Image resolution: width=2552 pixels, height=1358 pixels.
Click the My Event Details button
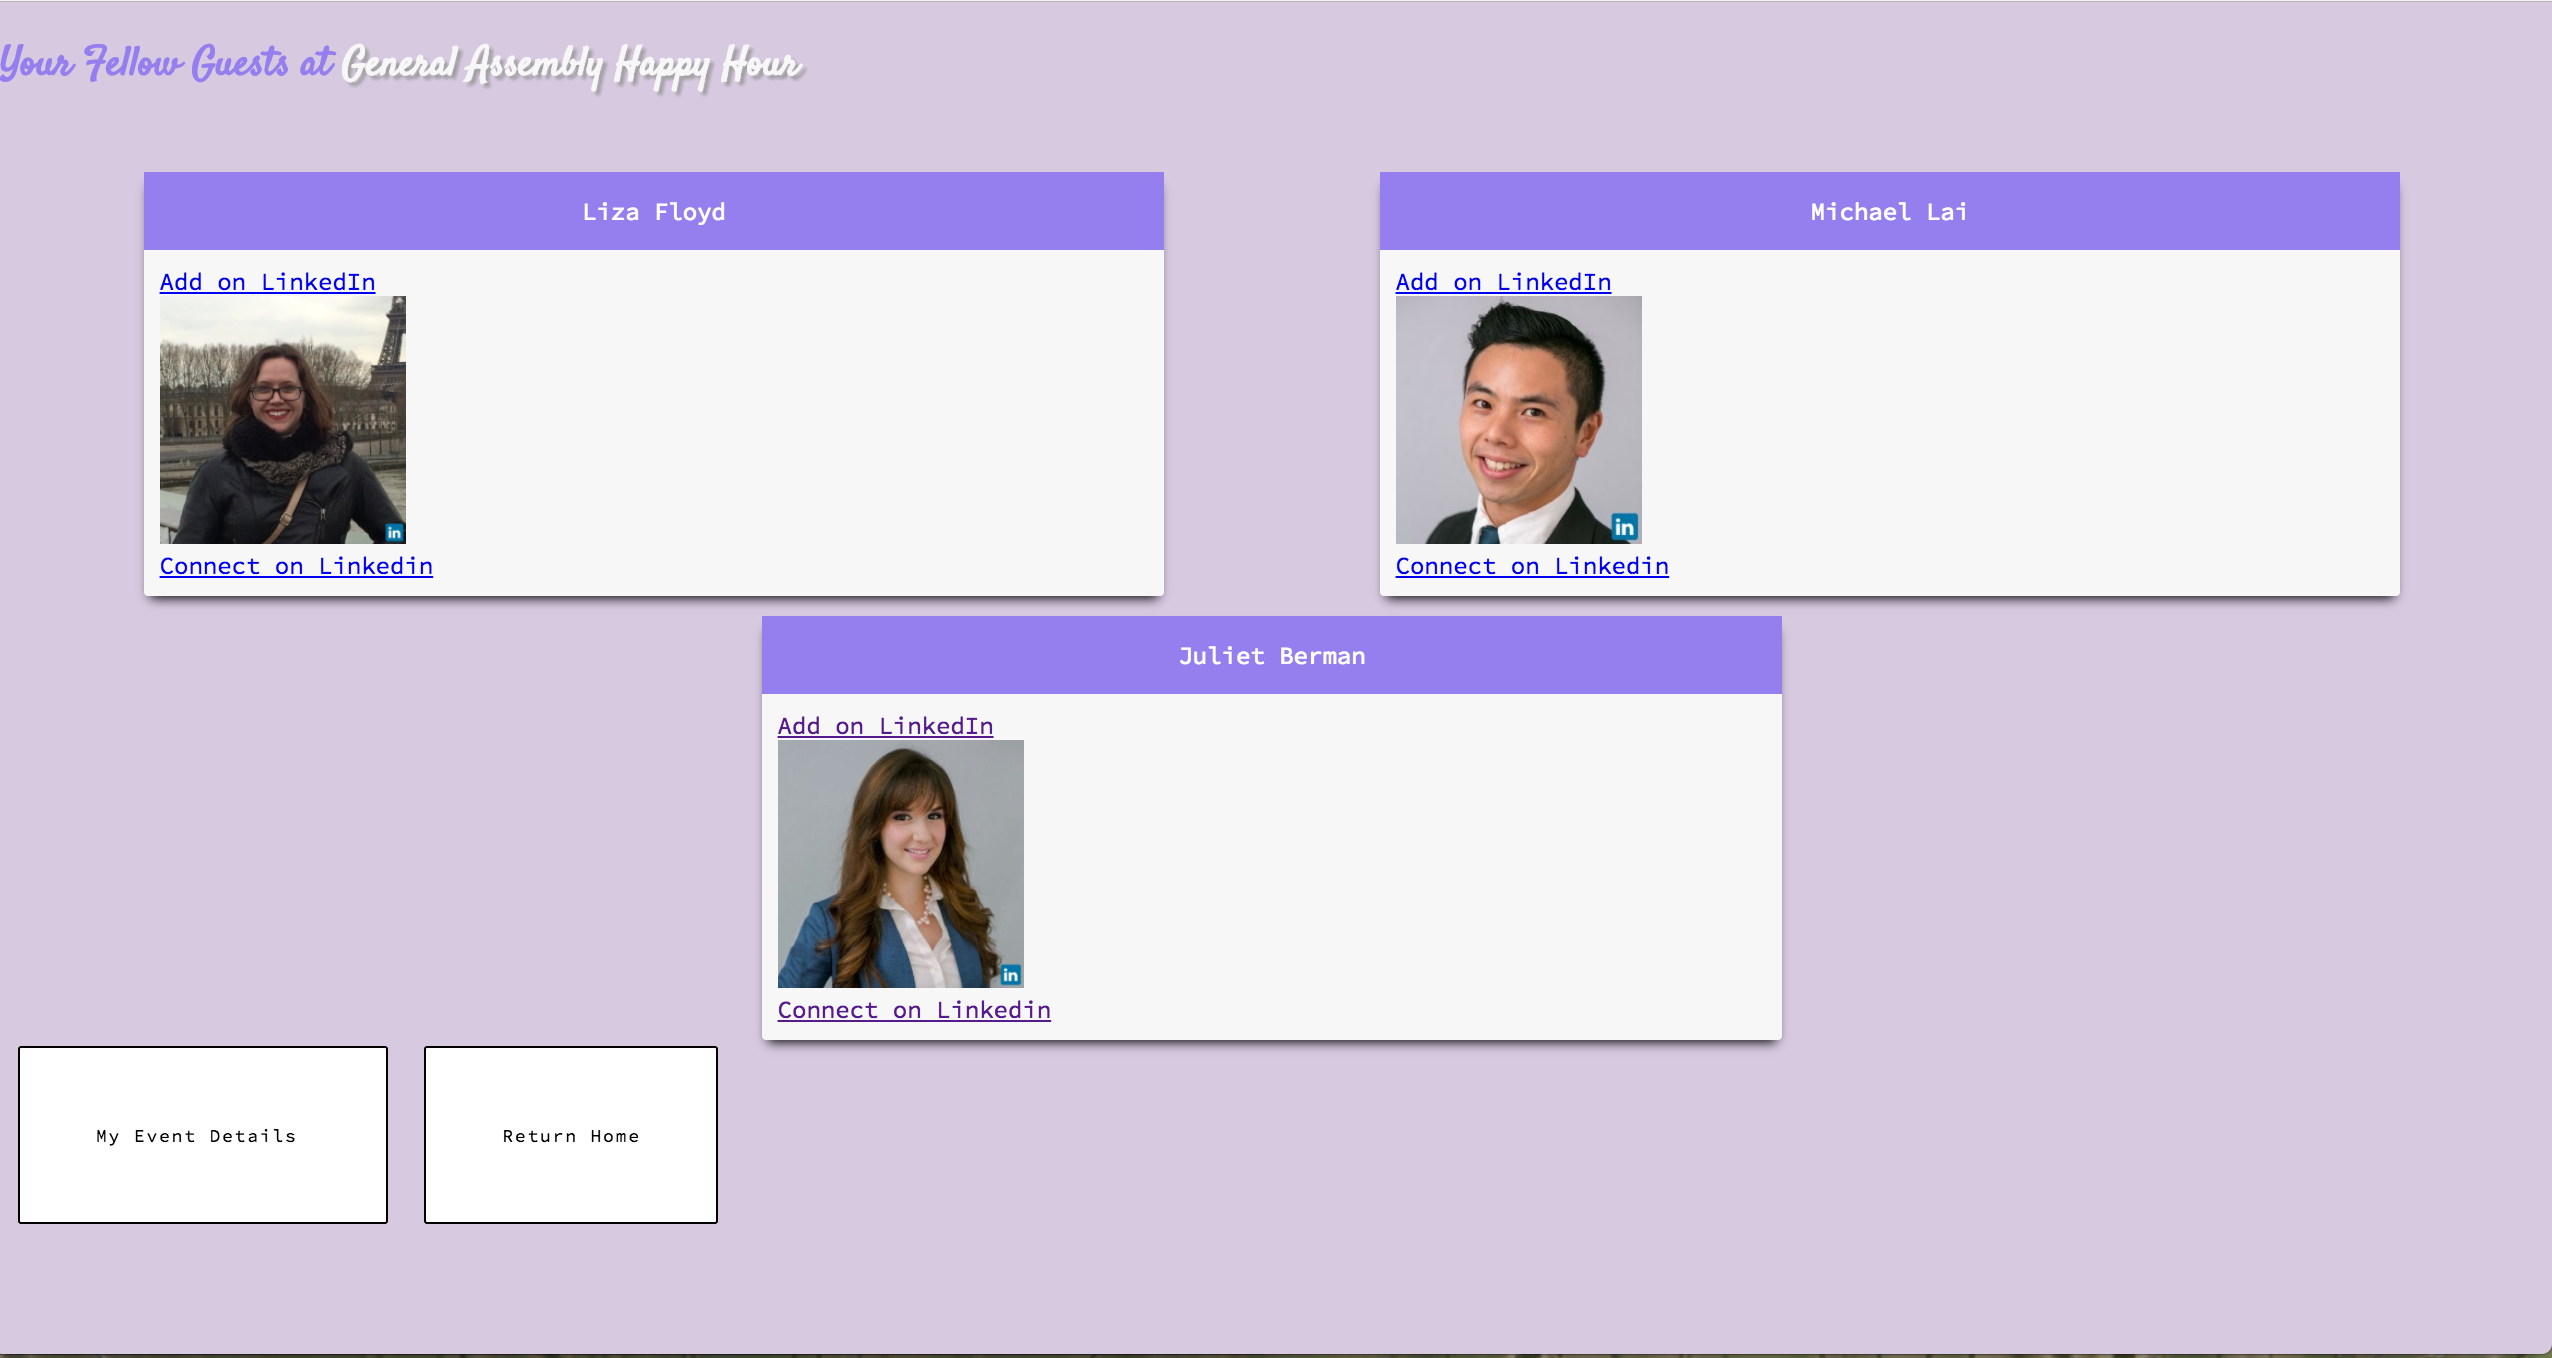click(203, 1135)
